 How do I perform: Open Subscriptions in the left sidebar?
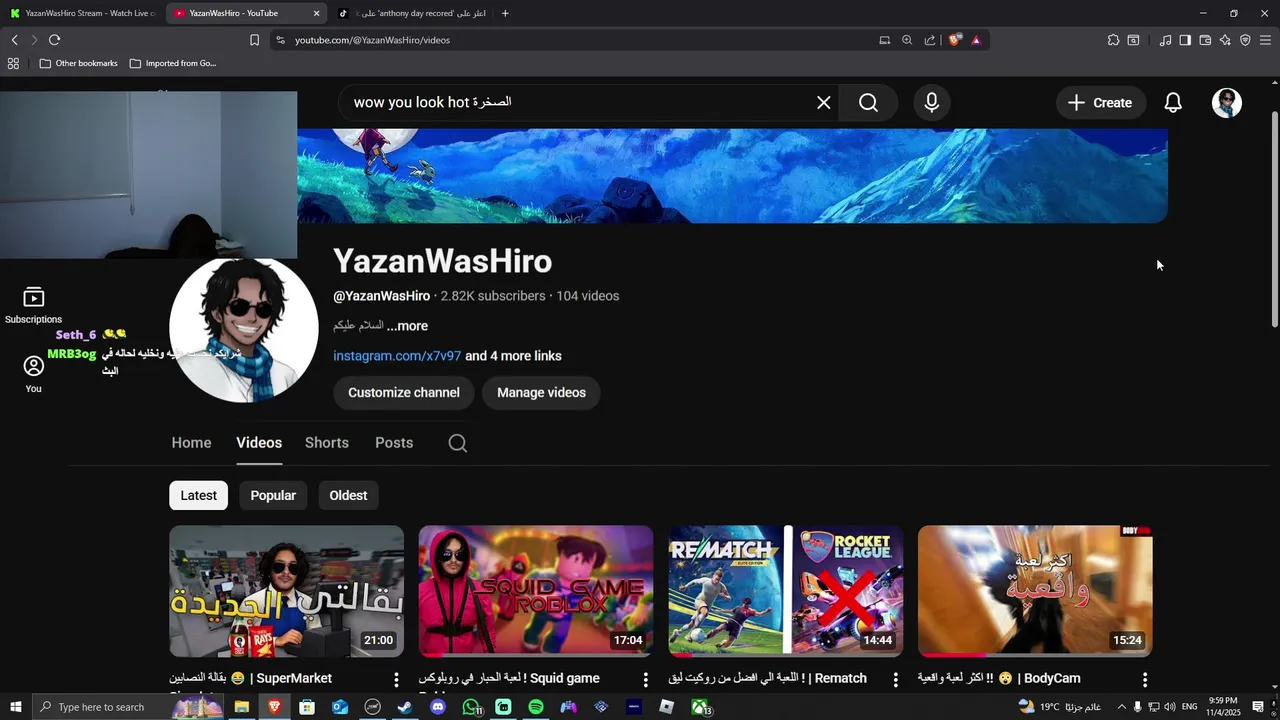coord(33,305)
